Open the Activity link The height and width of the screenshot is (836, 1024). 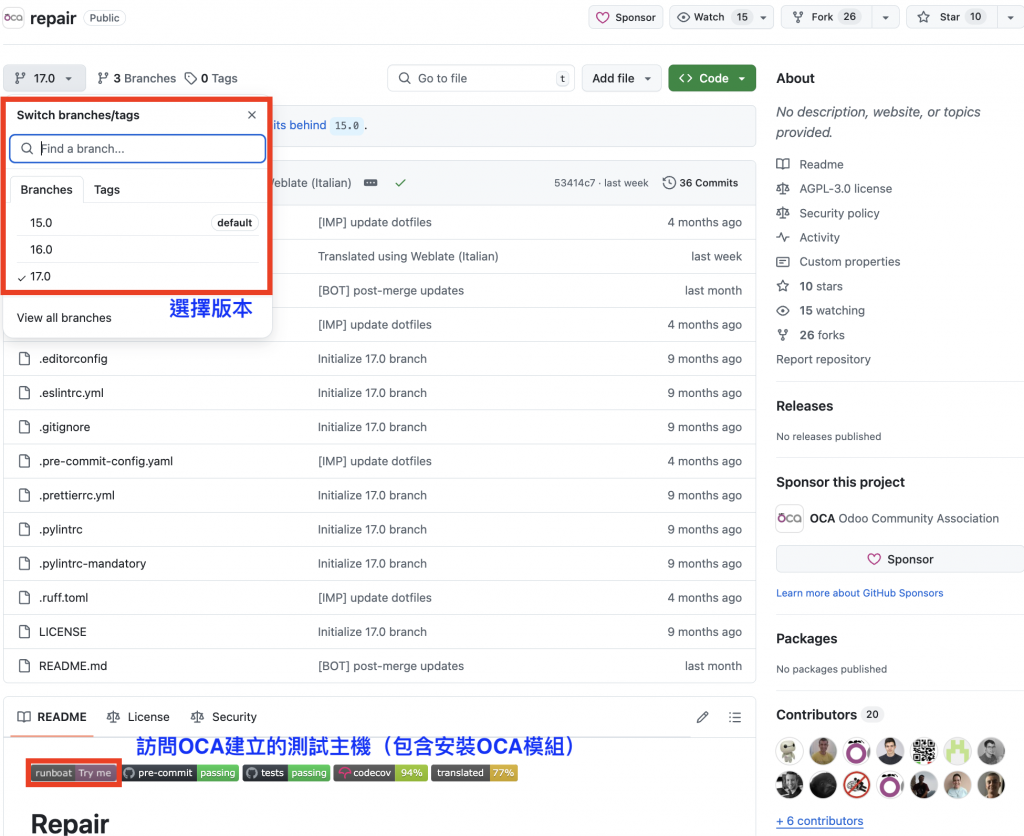click(819, 238)
